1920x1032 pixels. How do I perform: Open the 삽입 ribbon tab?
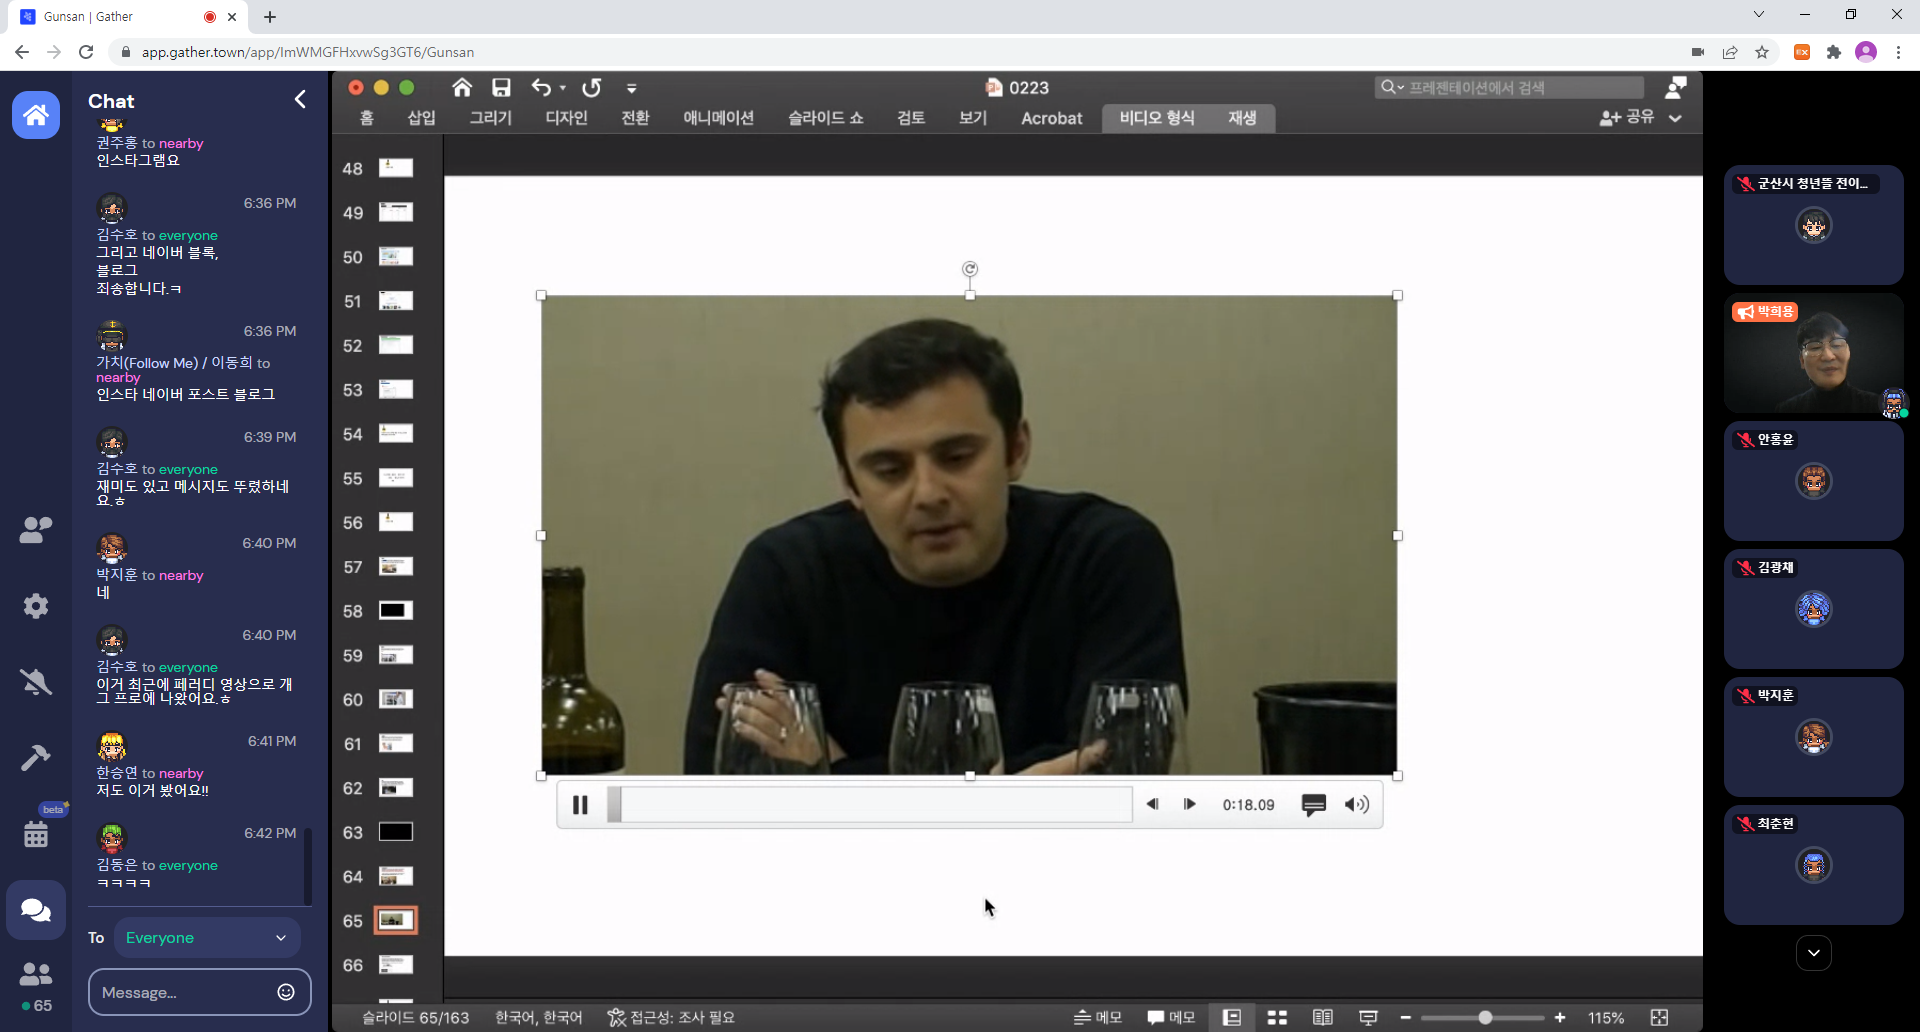pos(421,118)
